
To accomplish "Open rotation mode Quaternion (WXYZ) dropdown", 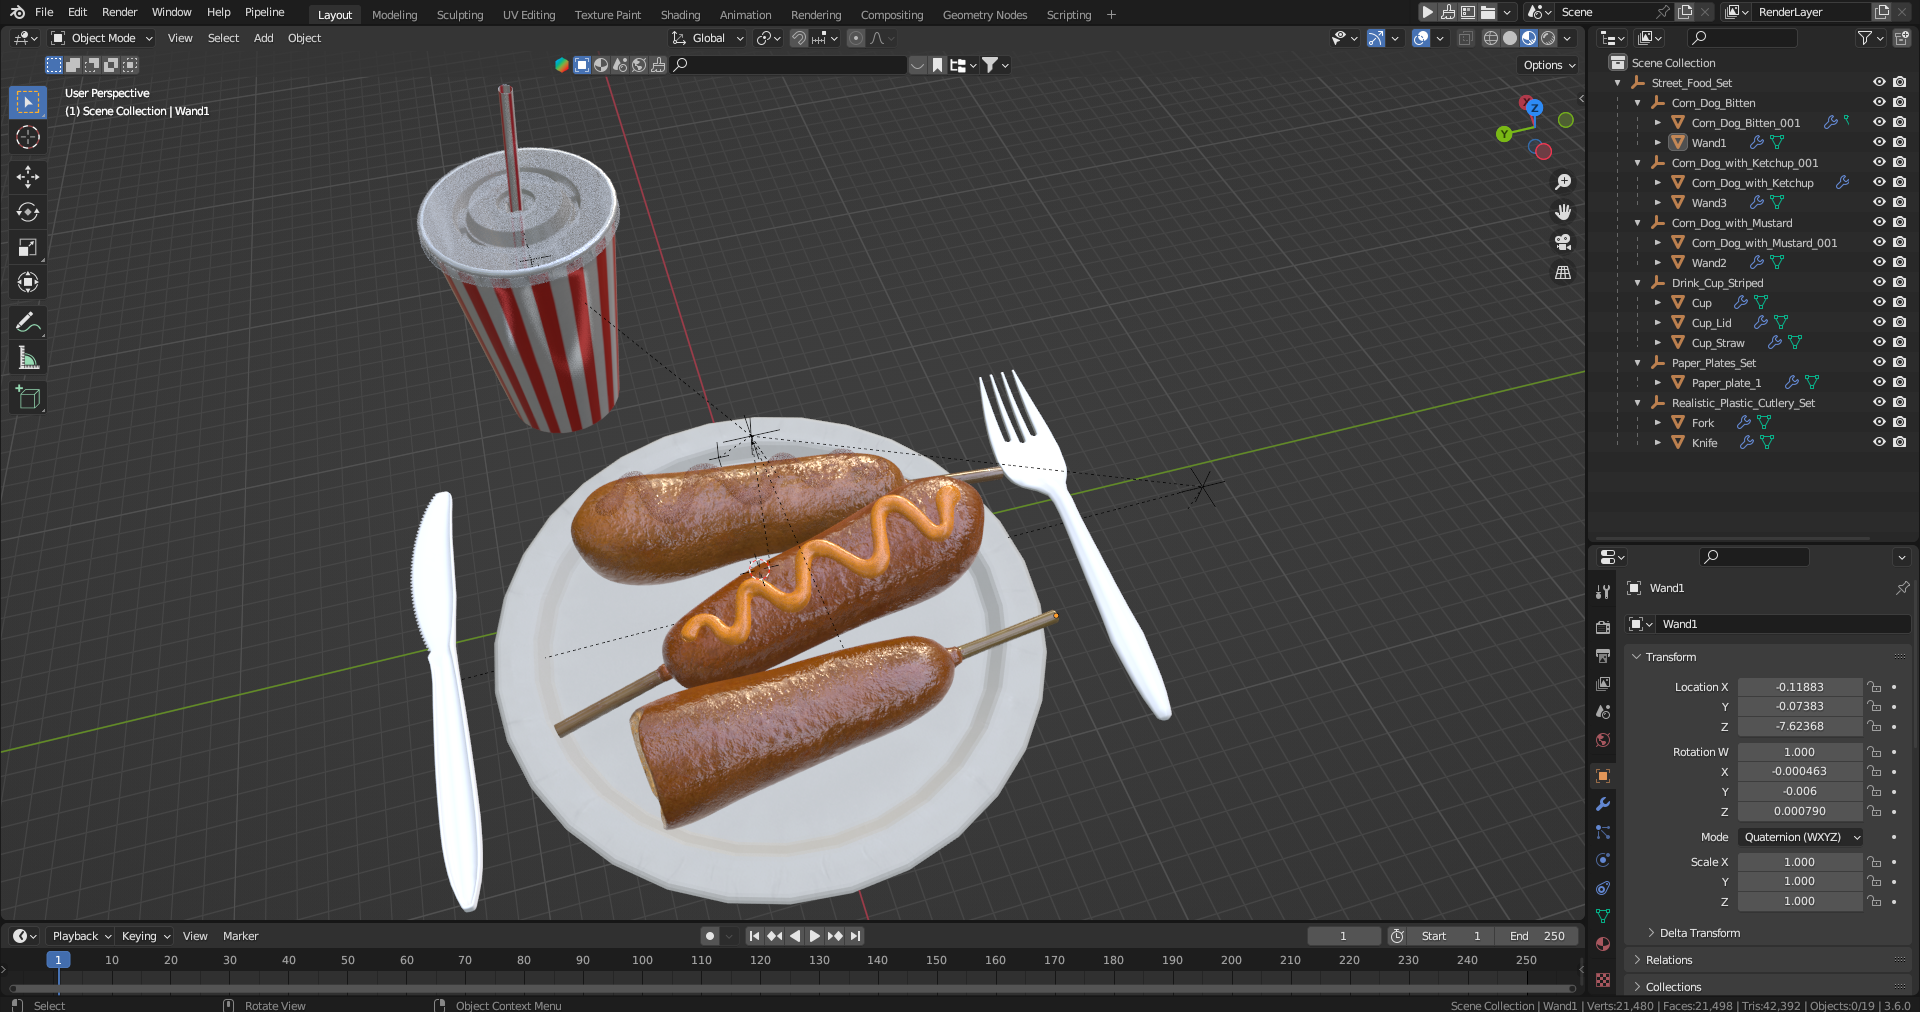I will 1801,837.
